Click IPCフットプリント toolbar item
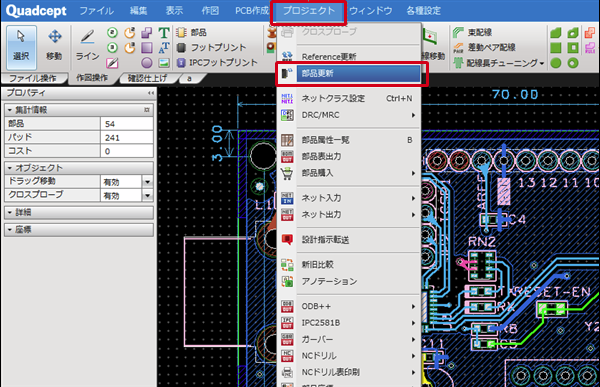600x387 pixels. click(217, 62)
